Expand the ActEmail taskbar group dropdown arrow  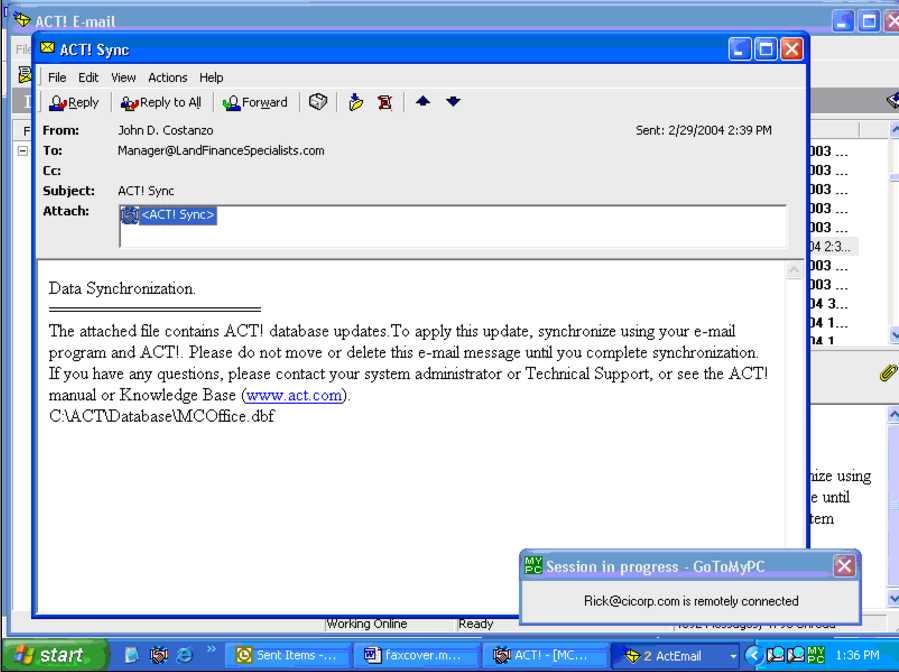(x=733, y=655)
